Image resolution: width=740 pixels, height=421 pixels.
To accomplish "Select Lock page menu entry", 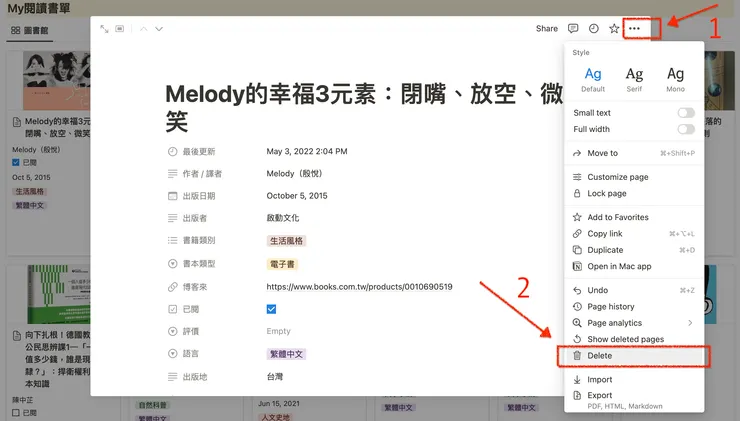I will pos(634,194).
